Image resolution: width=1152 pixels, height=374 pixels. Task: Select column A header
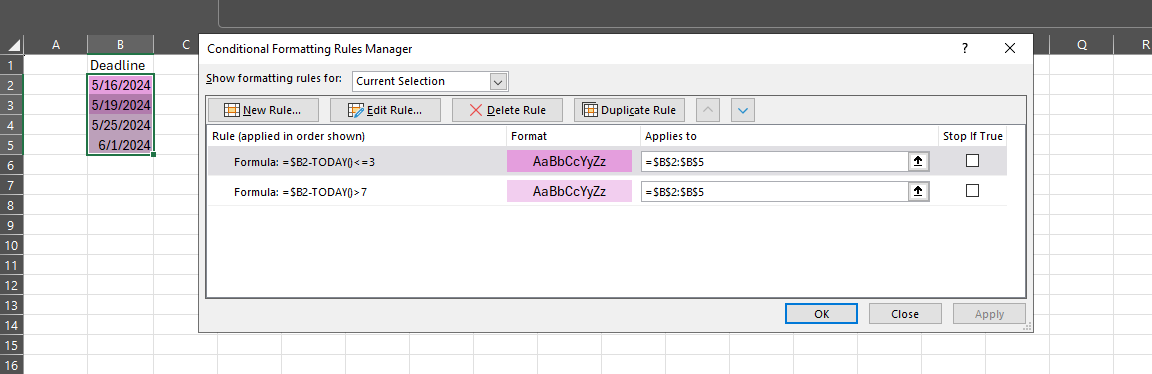click(56, 45)
